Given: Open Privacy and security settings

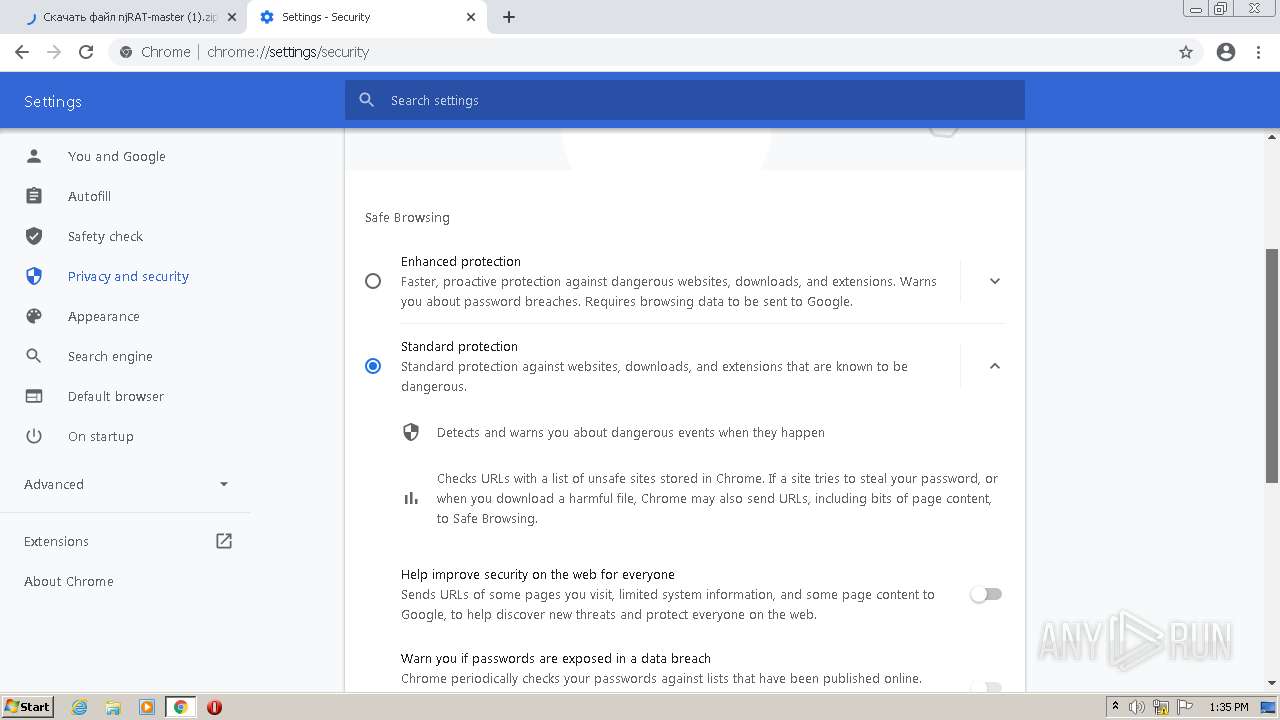Looking at the screenshot, I should pyautogui.click(x=128, y=276).
